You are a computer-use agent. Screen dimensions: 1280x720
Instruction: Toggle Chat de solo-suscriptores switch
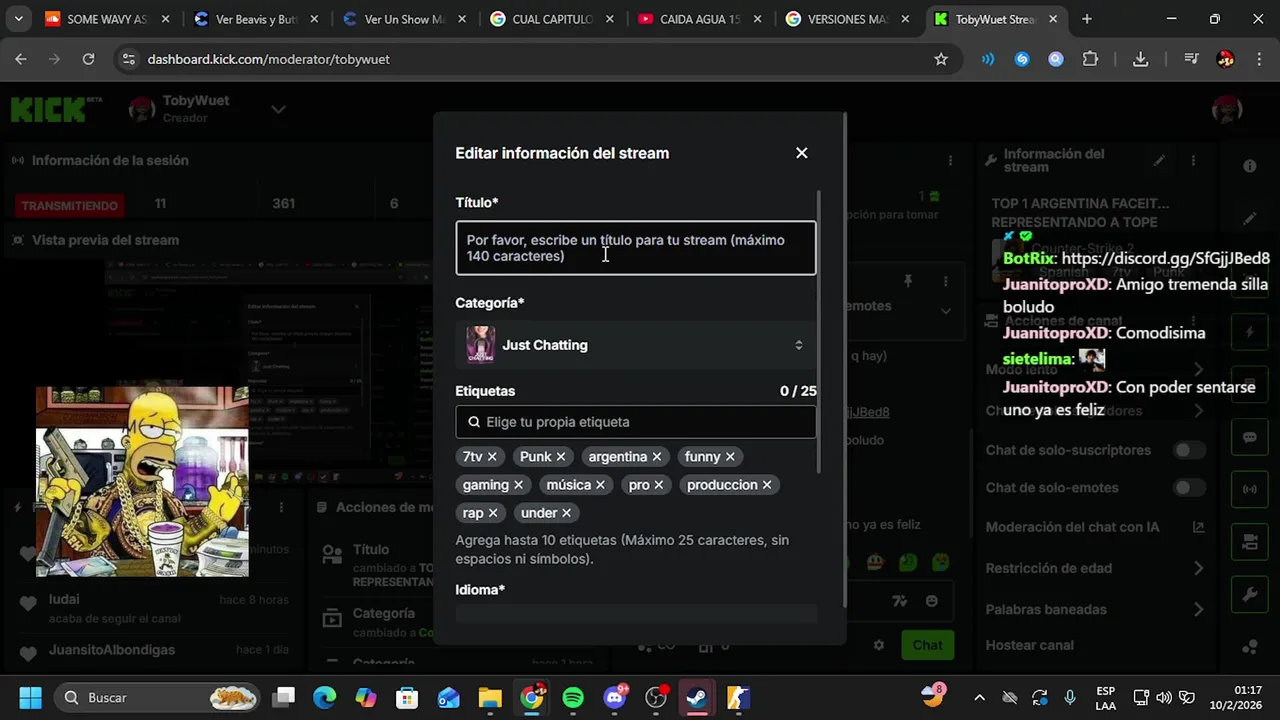pyautogui.click(x=1188, y=450)
